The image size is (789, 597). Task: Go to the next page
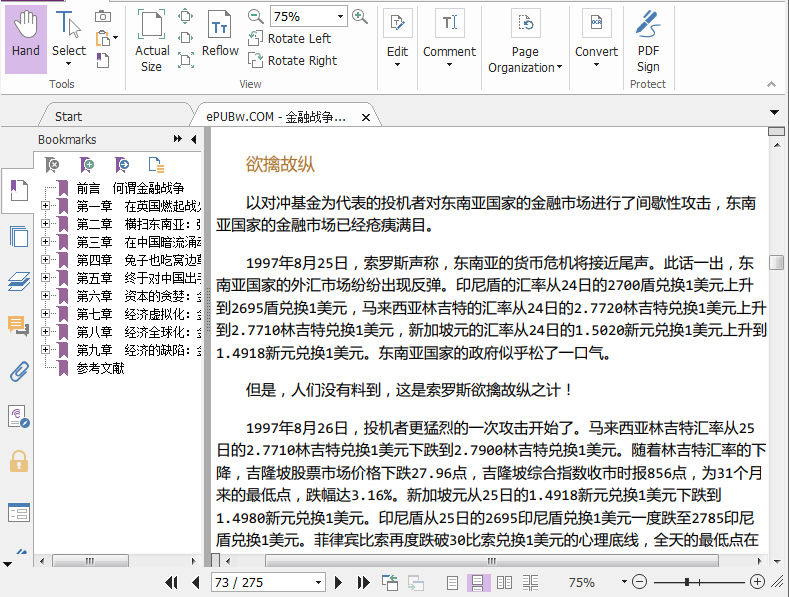click(338, 582)
